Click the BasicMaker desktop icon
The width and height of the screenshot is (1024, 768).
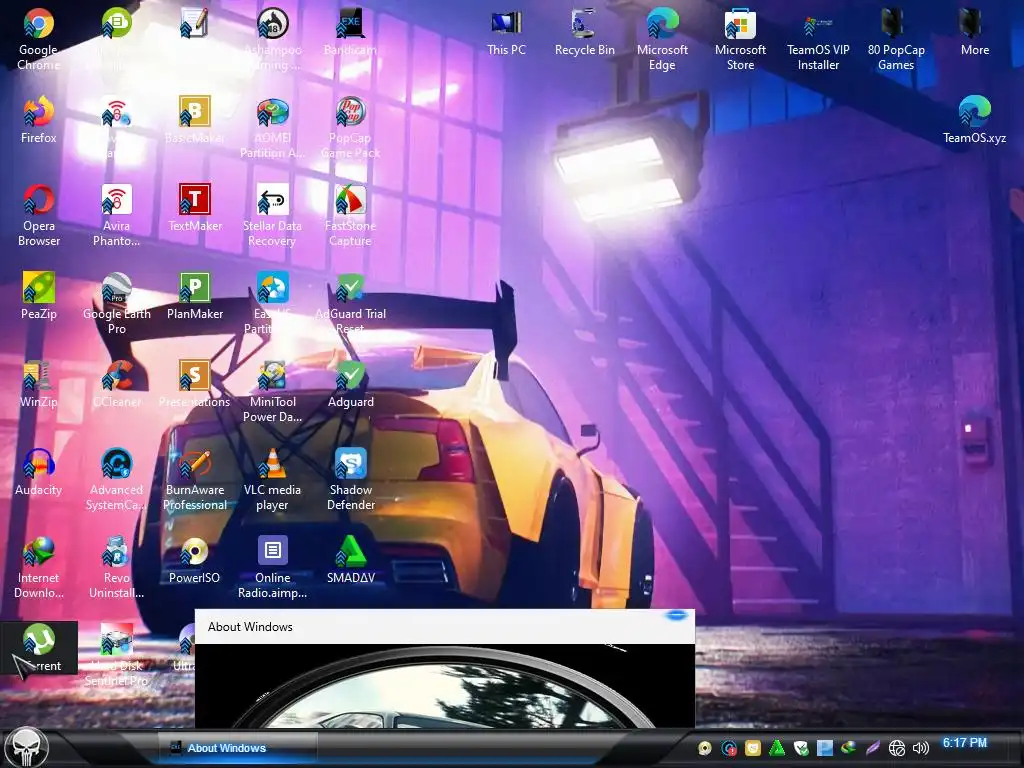(x=195, y=112)
